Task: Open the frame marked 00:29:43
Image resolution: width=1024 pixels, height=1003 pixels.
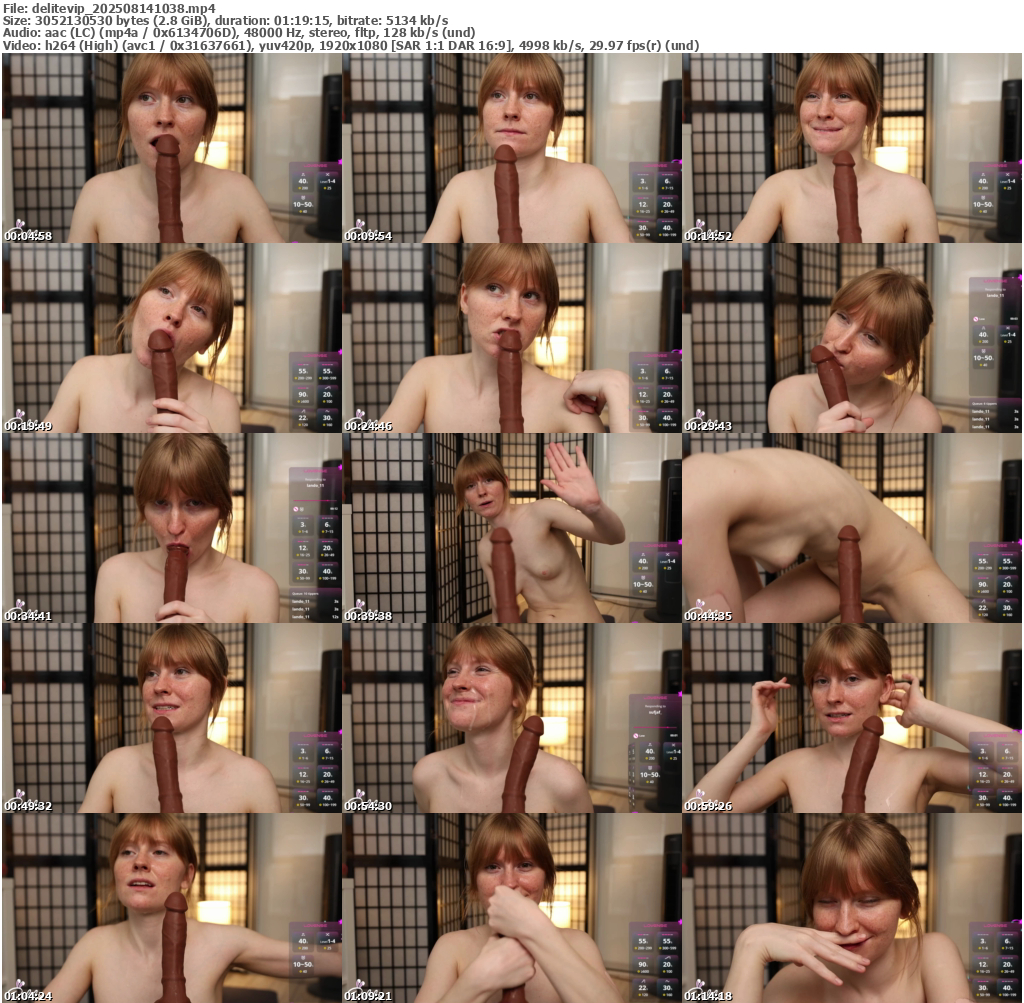Action: coord(852,338)
